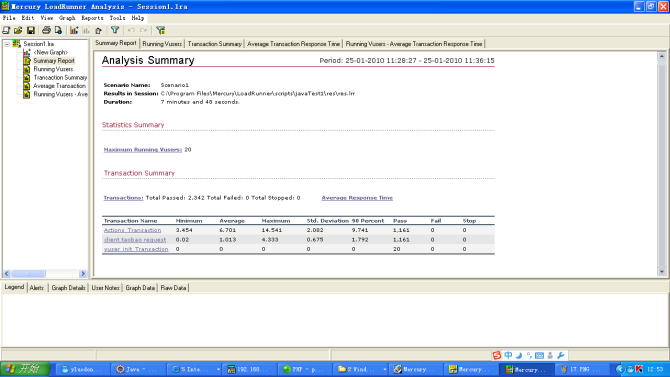Viewport: 670px width, 377px height.
Task: Click the New Graph chart icon in the tree
Action: click(x=26, y=52)
